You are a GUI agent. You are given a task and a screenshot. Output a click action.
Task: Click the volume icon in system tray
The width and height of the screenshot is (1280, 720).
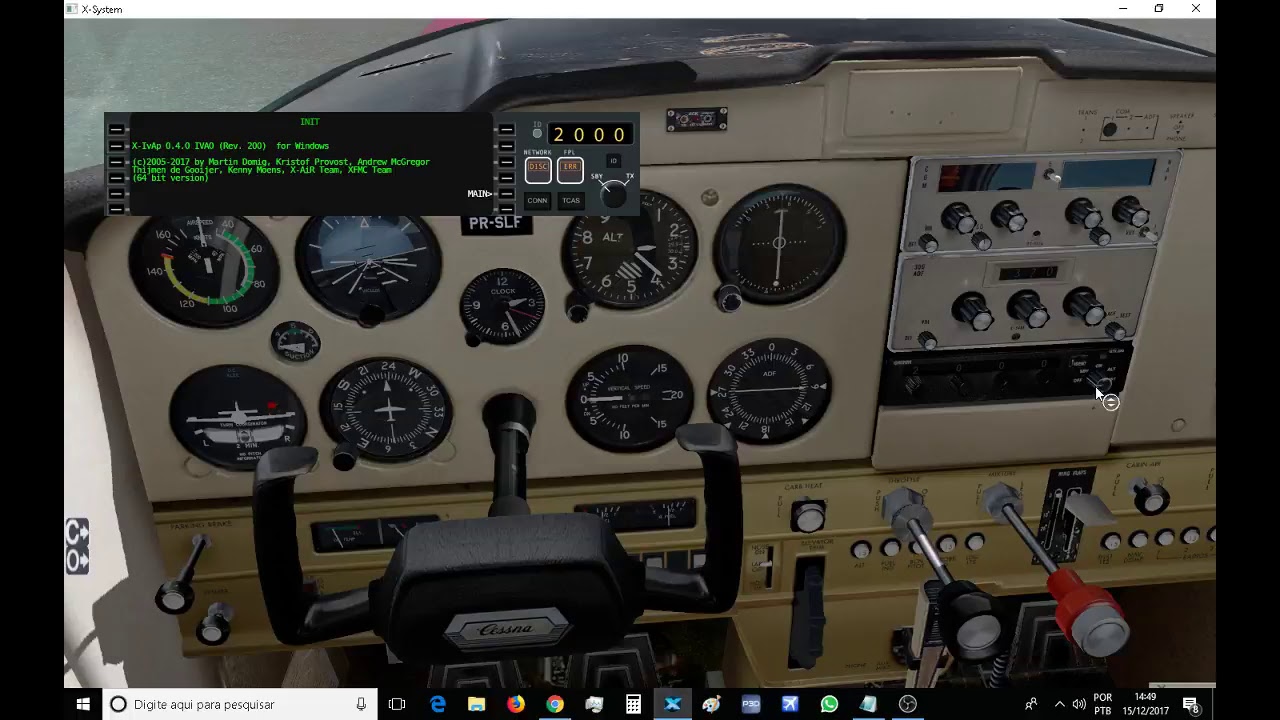(x=1079, y=704)
